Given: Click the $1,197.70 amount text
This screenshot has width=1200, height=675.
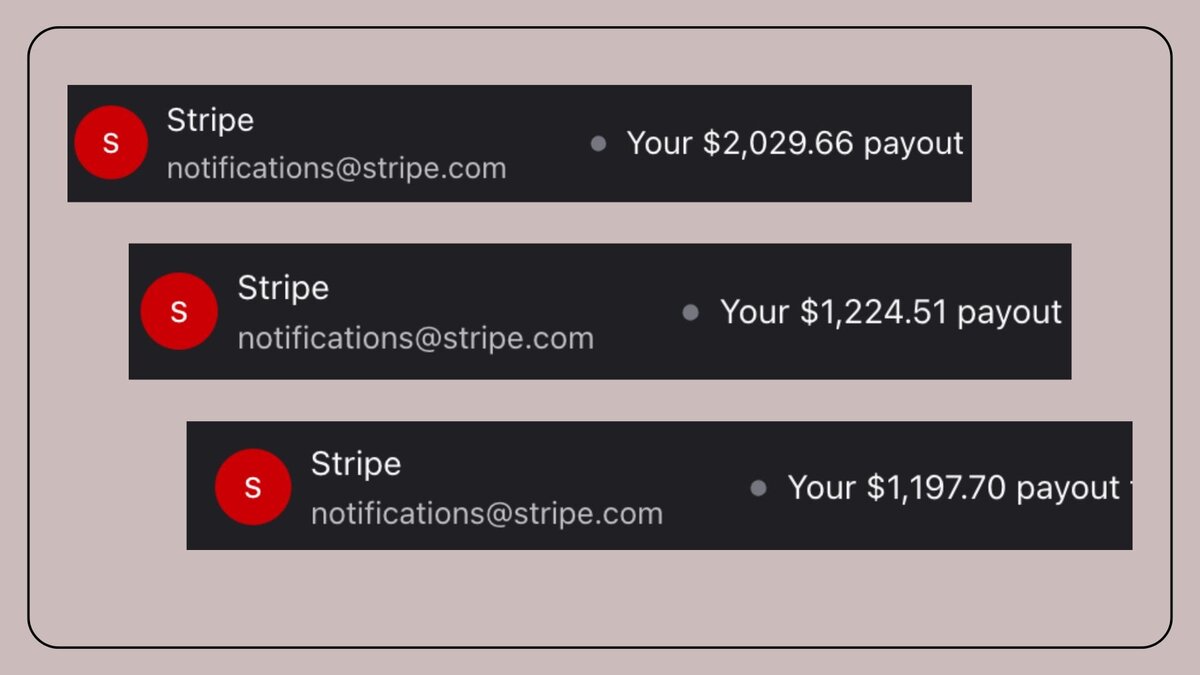Looking at the screenshot, I should pos(940,488).
